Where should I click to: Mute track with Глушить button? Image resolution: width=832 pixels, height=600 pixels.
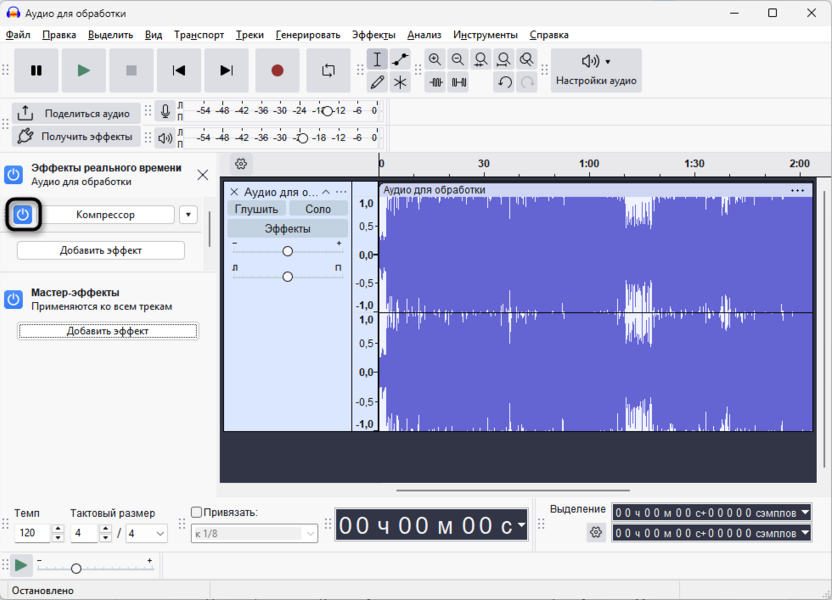click(256, 209)
